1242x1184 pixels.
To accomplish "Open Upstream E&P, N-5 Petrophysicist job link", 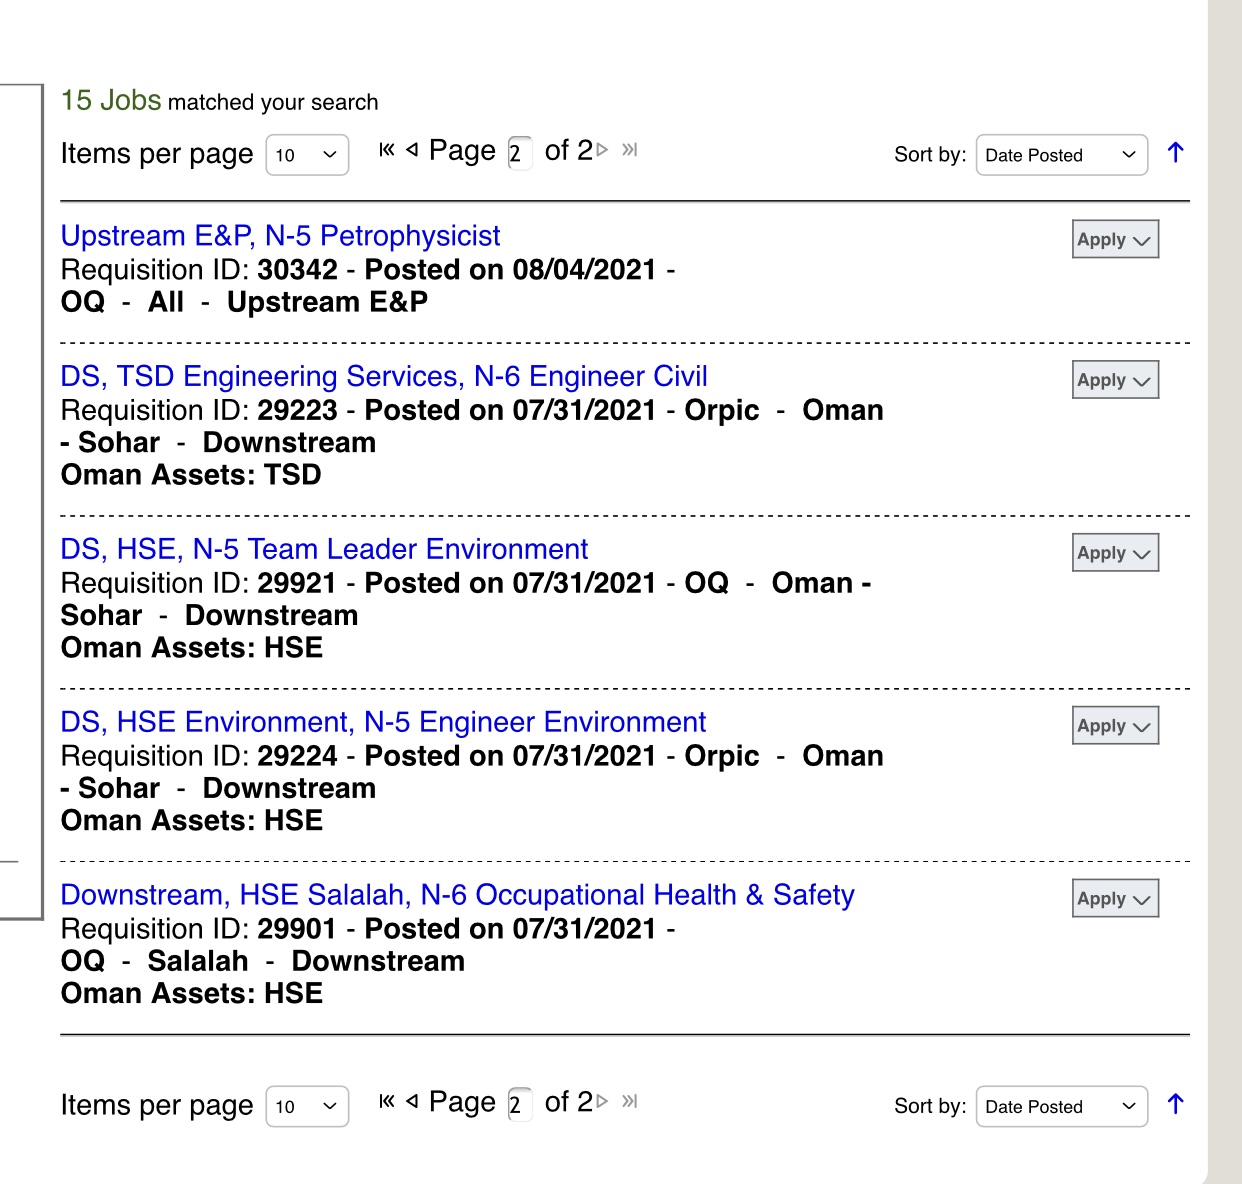I will tap(280, 236).
